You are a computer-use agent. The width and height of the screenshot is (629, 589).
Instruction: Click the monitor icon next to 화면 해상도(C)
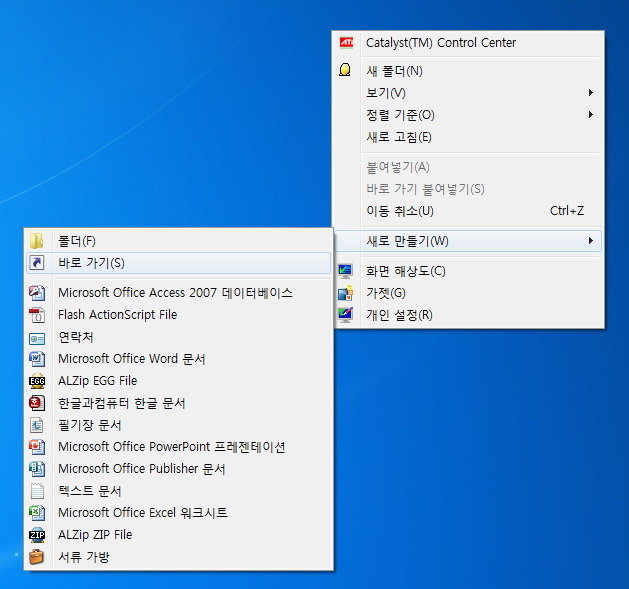coord(345,271)
